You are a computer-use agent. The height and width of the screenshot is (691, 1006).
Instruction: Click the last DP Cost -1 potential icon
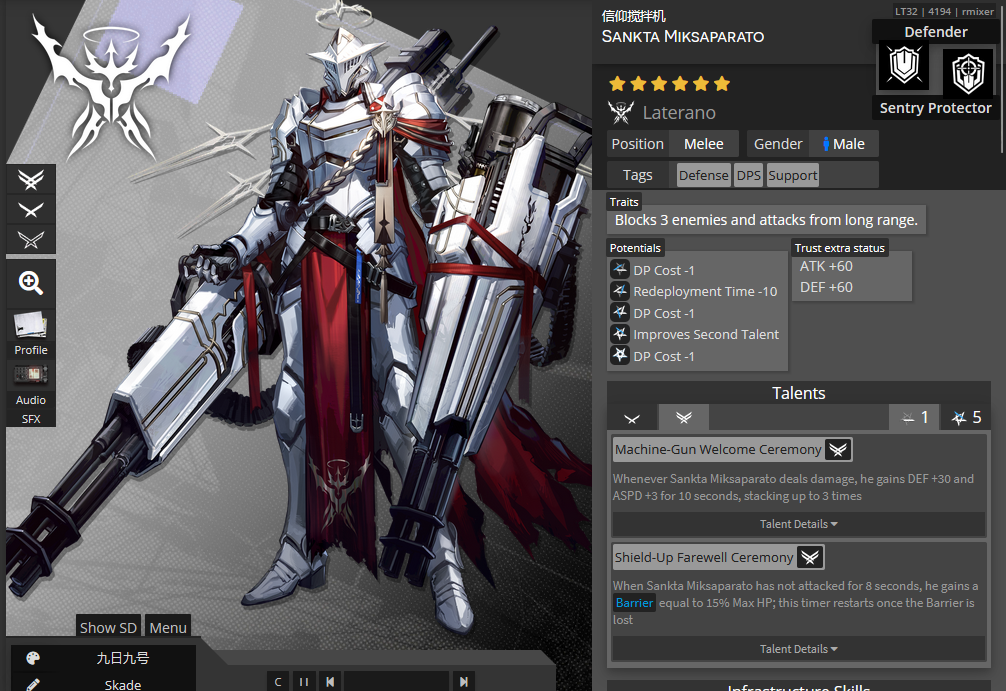(x=620, y=355)
